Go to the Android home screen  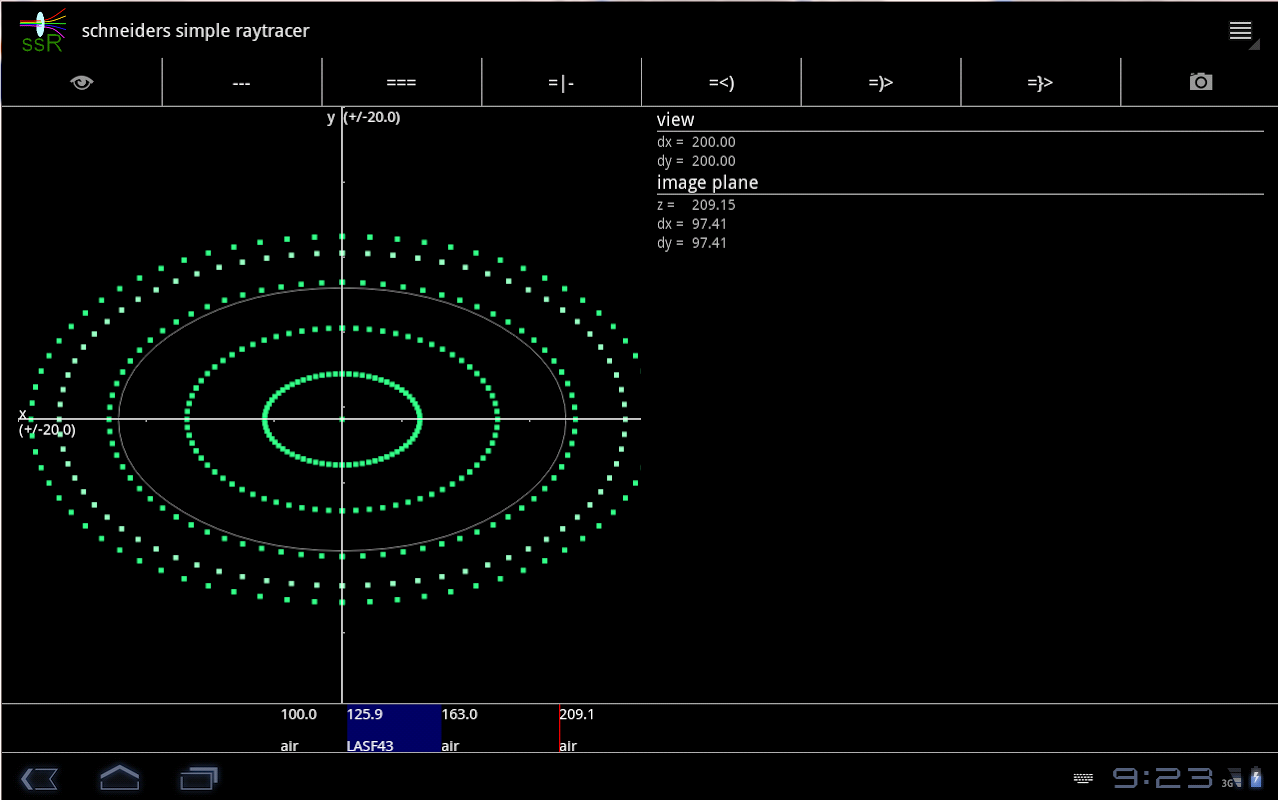click(119, 777)
